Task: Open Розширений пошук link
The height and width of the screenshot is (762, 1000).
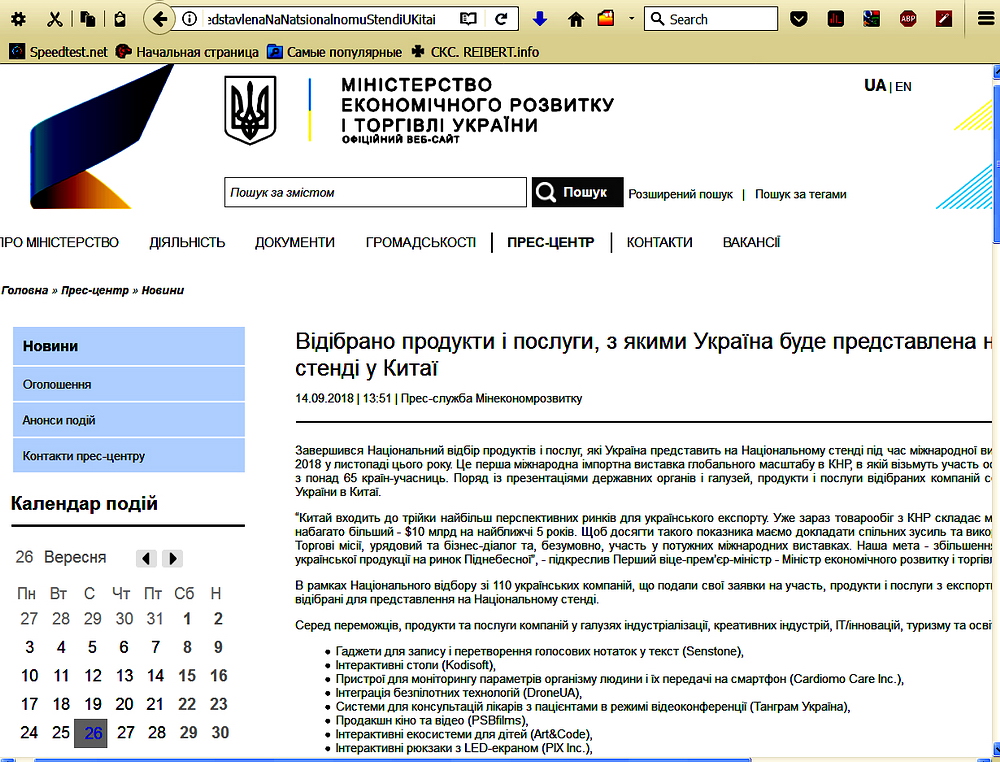Action: [x=680, y=194]
